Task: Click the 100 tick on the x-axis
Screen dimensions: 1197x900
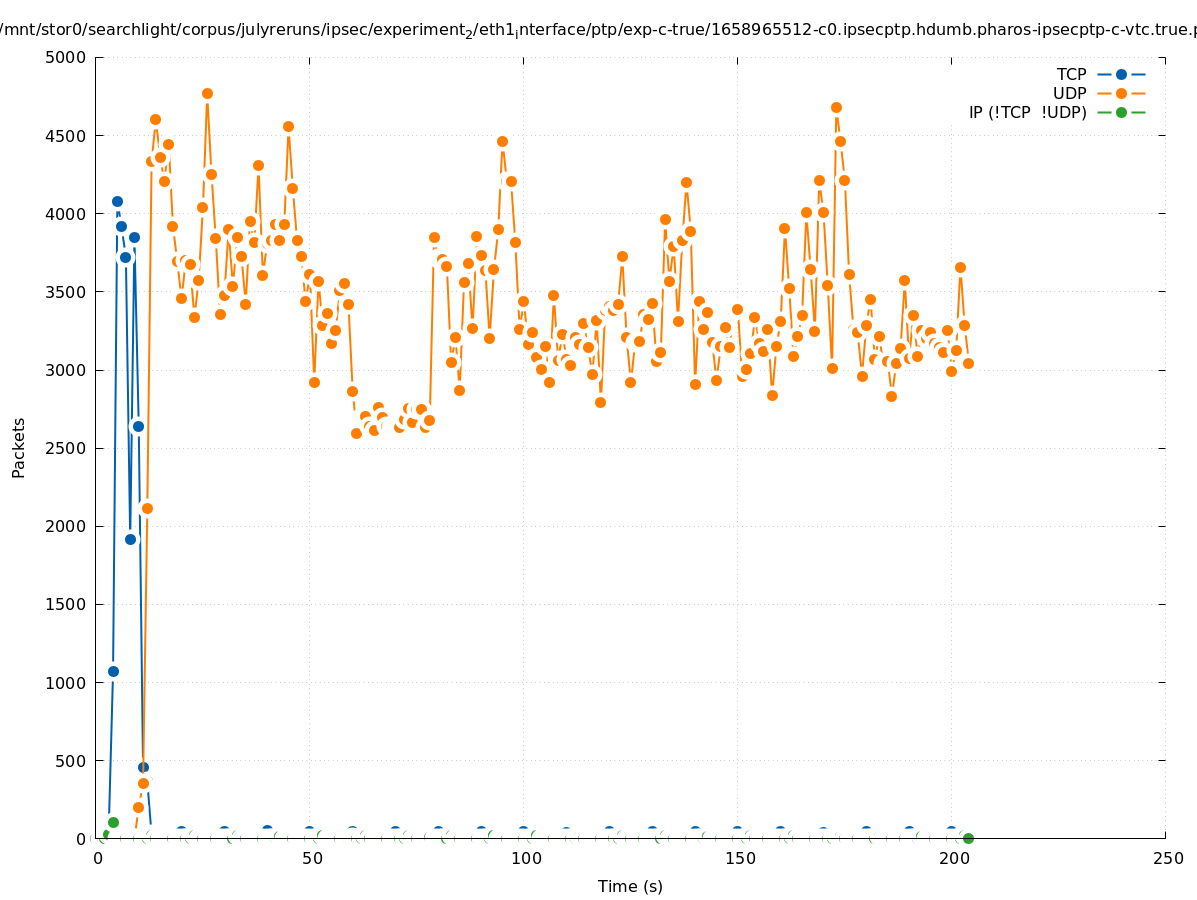Action: tap(526, 859)
